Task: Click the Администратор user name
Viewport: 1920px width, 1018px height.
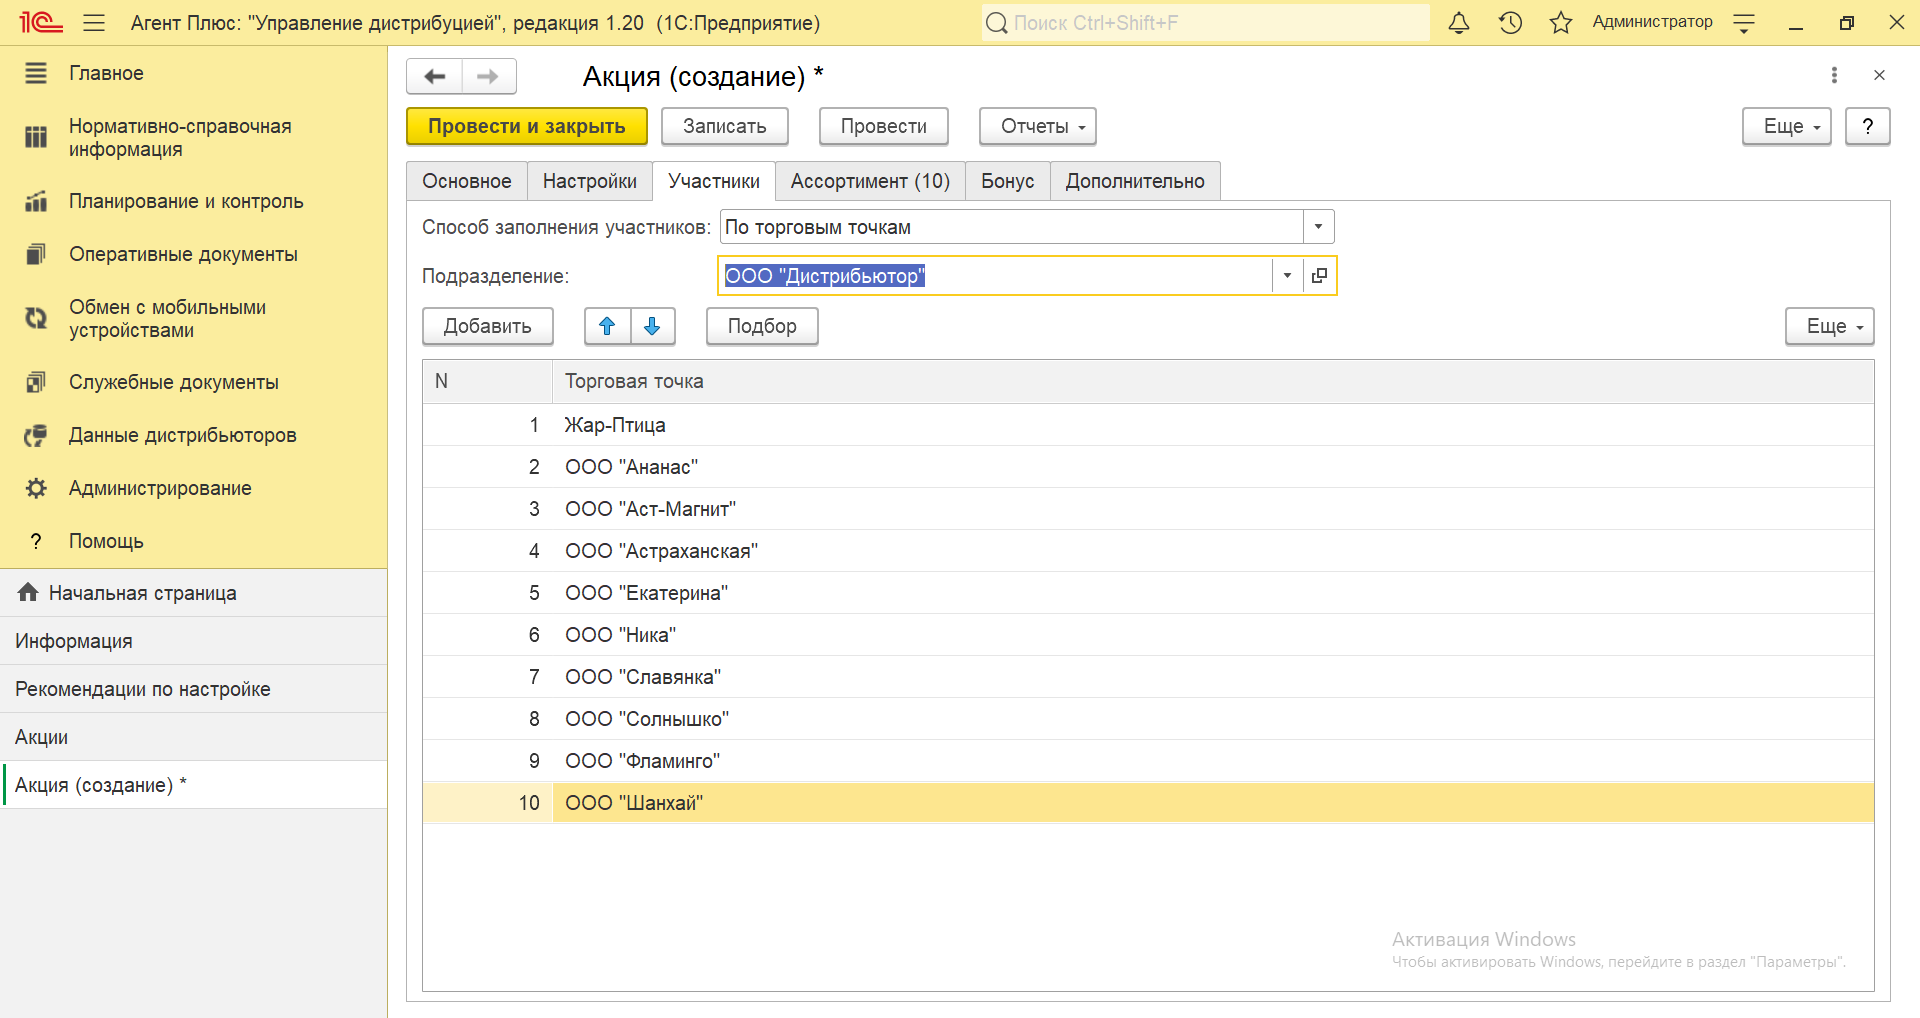Action: [1652, 22]
